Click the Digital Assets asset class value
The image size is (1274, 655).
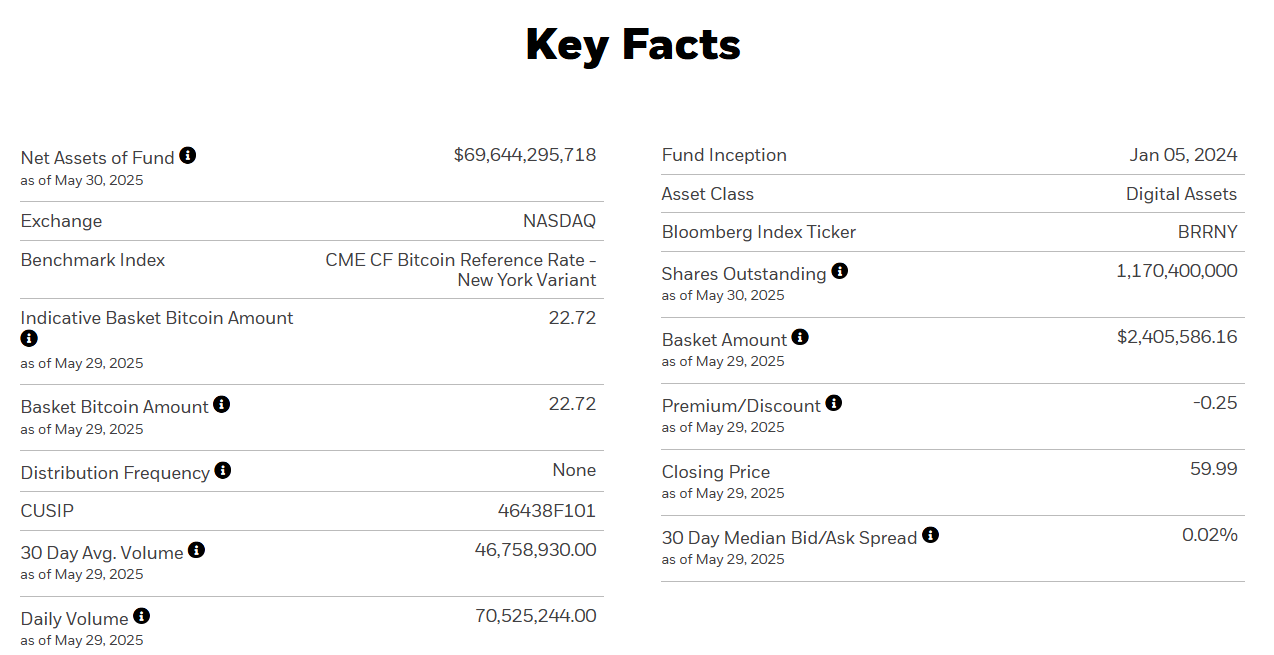[1181, 194]
